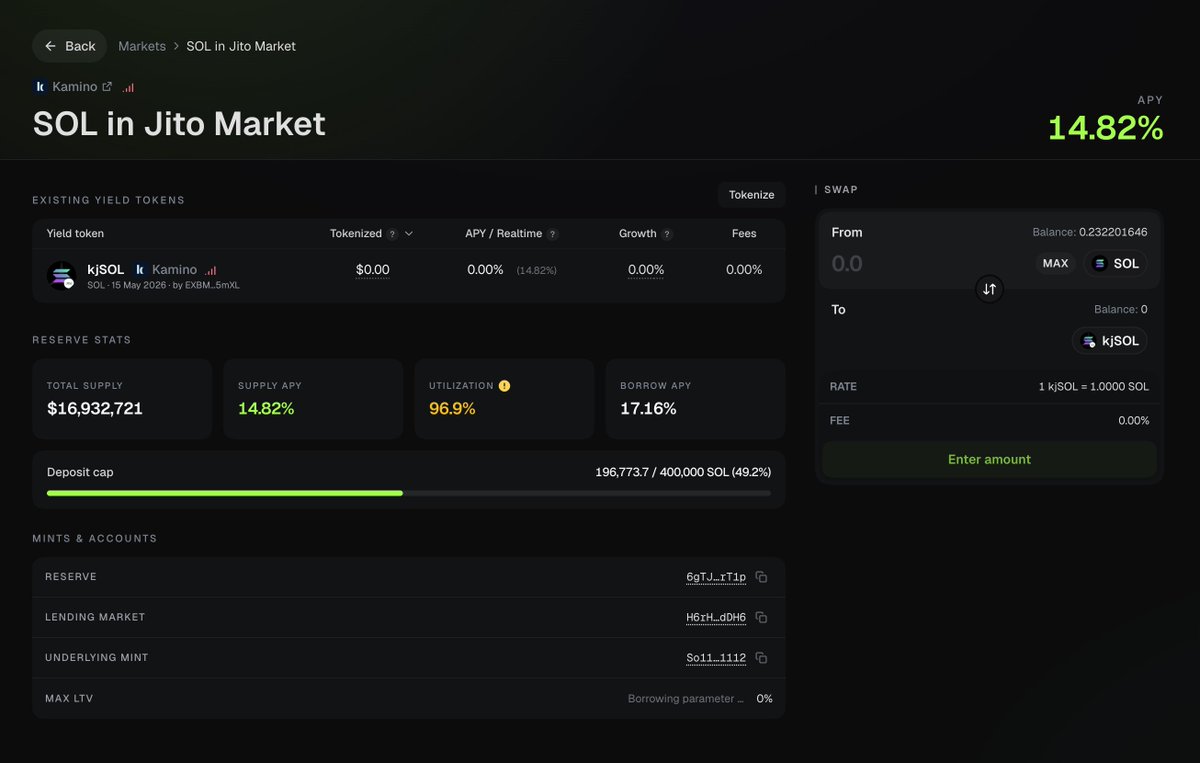The height and width of the screenshot is (763, 1200).
Task: Click the 196,773.7 / 400,000 SOL text
Action: 683,472
